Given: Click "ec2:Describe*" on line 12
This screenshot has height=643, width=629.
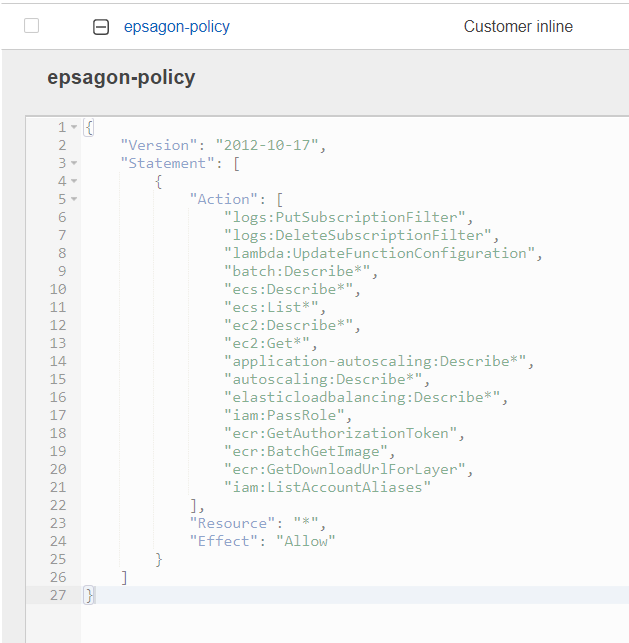Looking at the screenshot, I should pos(288,326).
